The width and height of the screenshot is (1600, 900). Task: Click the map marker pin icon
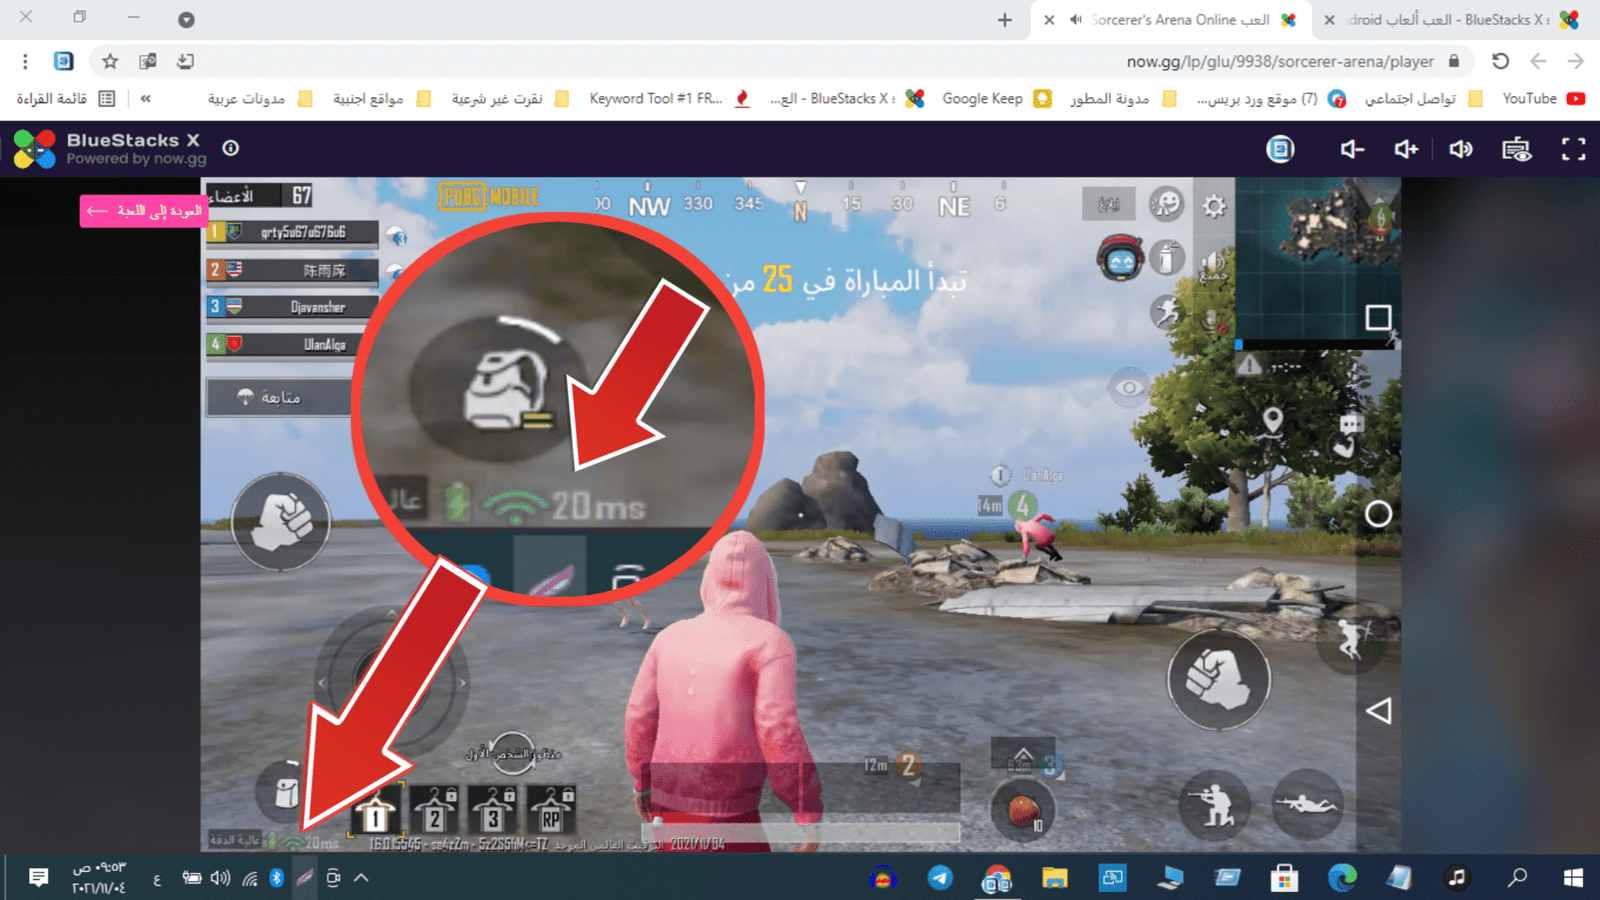(x=1272, y=421)
